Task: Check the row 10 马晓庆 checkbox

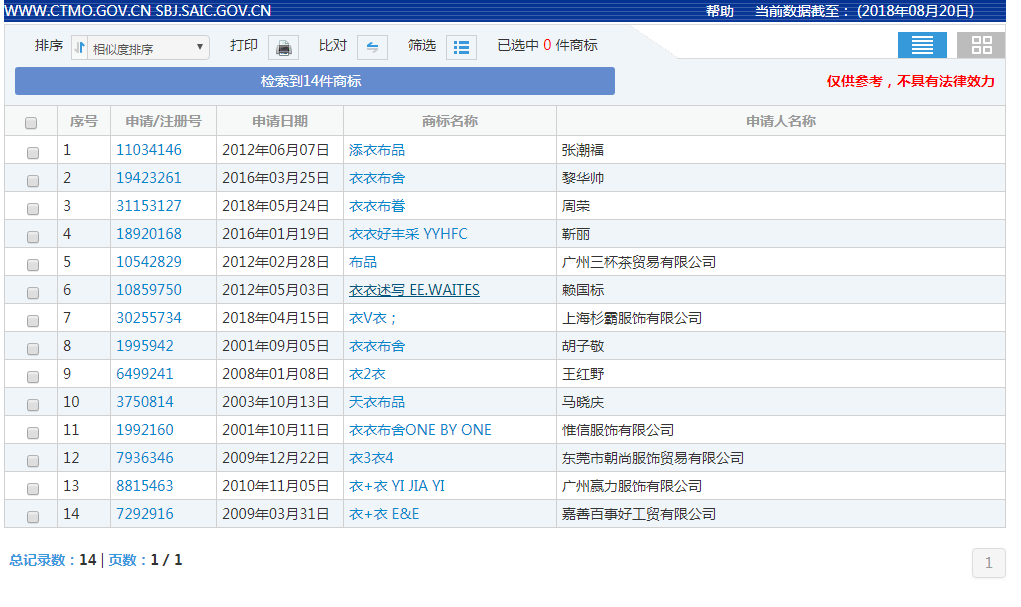Action: 33,404
